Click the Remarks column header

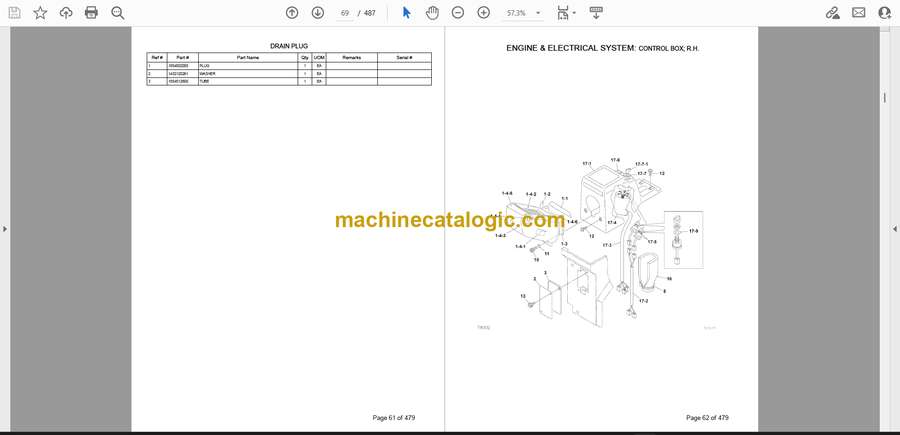click(x=351, y=57)
